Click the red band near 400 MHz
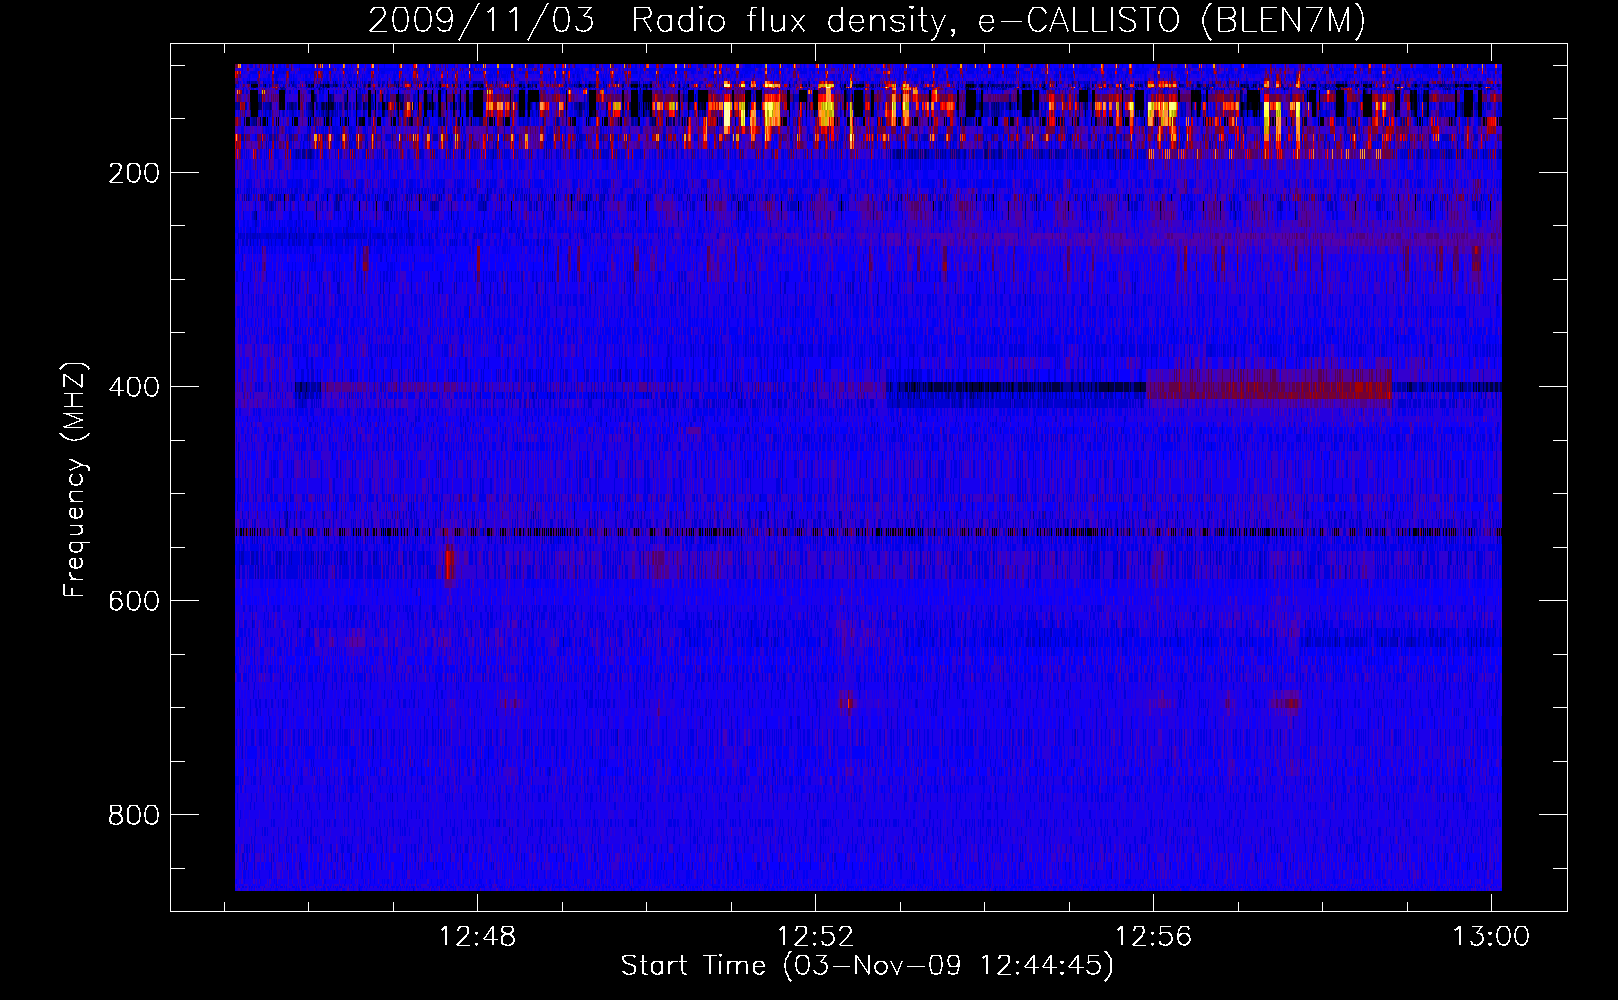Screen dimensions: 1618x1000 click(x=1268, y=385)
